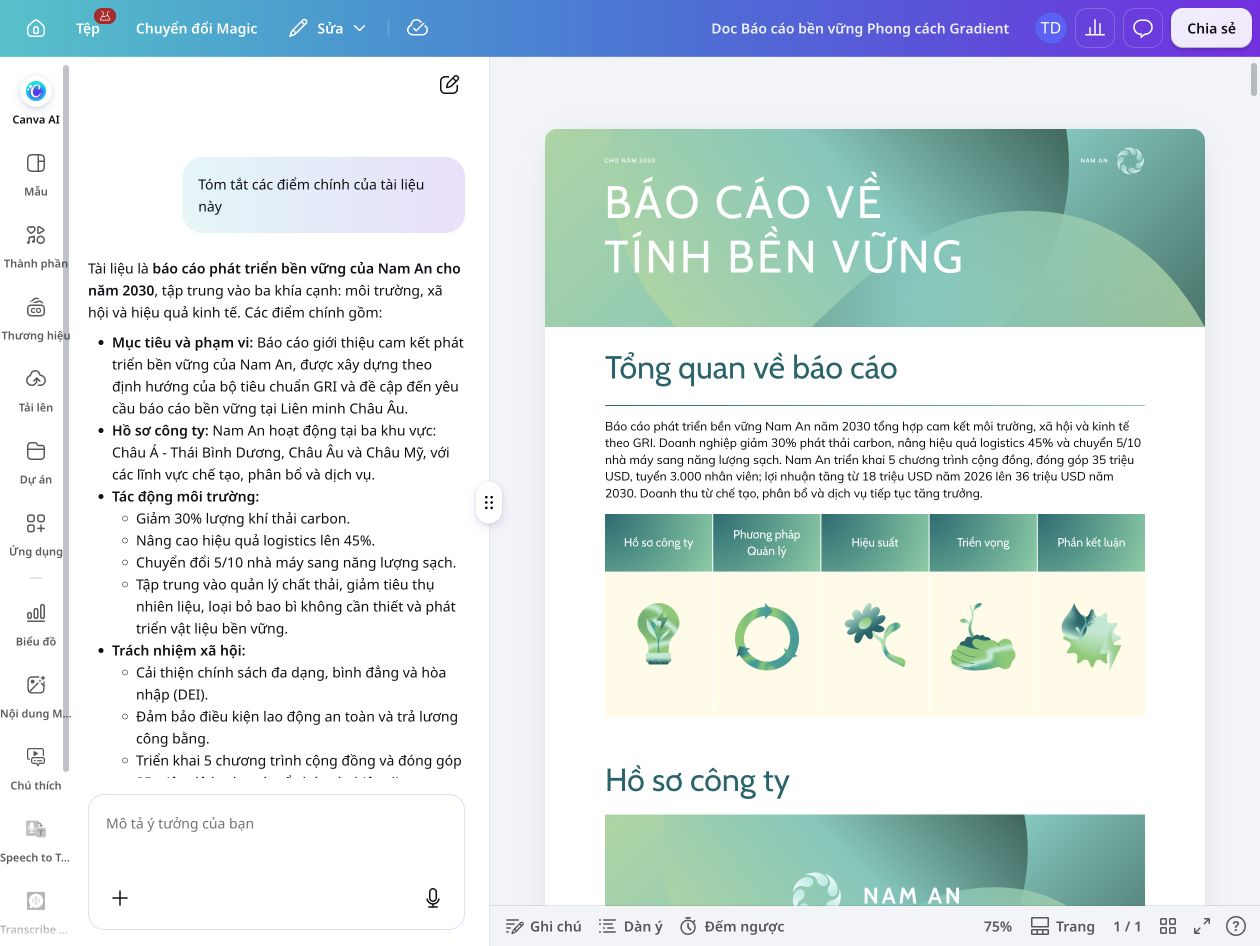Open the Tệp menu
1260x946 pixels.
(88, 28)
